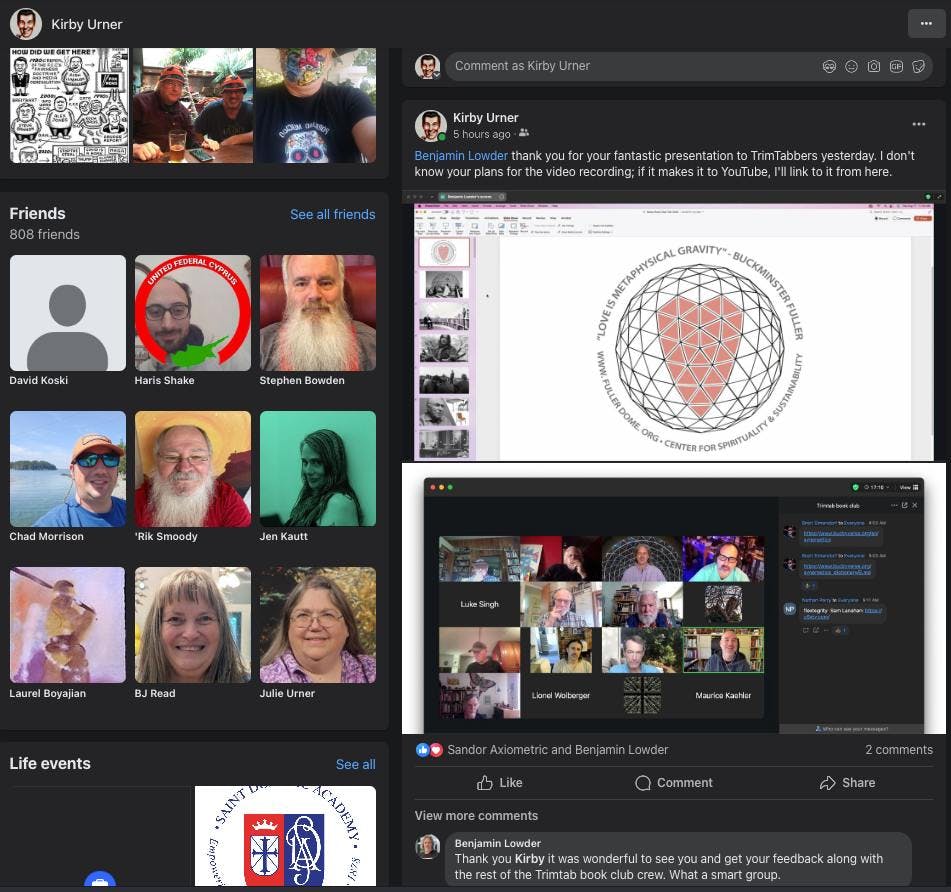
Task: Open Chad Morrison's profile picture
Action: (x=68, y=469)
